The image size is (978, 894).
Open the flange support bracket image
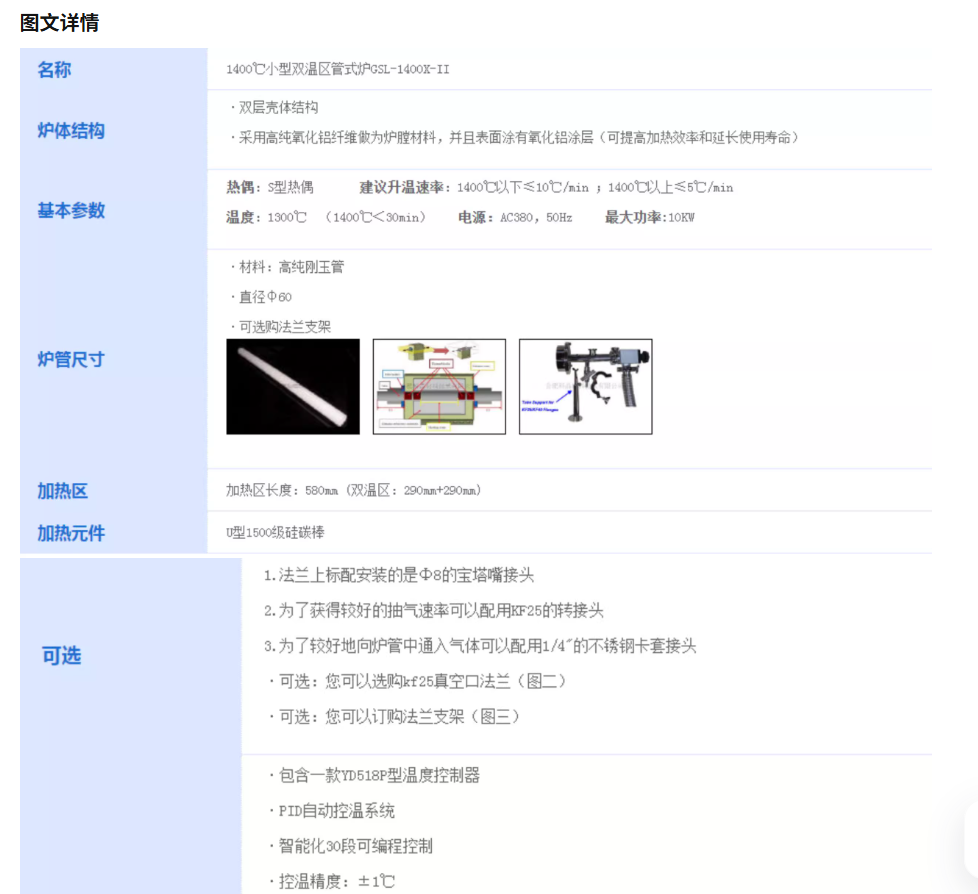(585, 386)
